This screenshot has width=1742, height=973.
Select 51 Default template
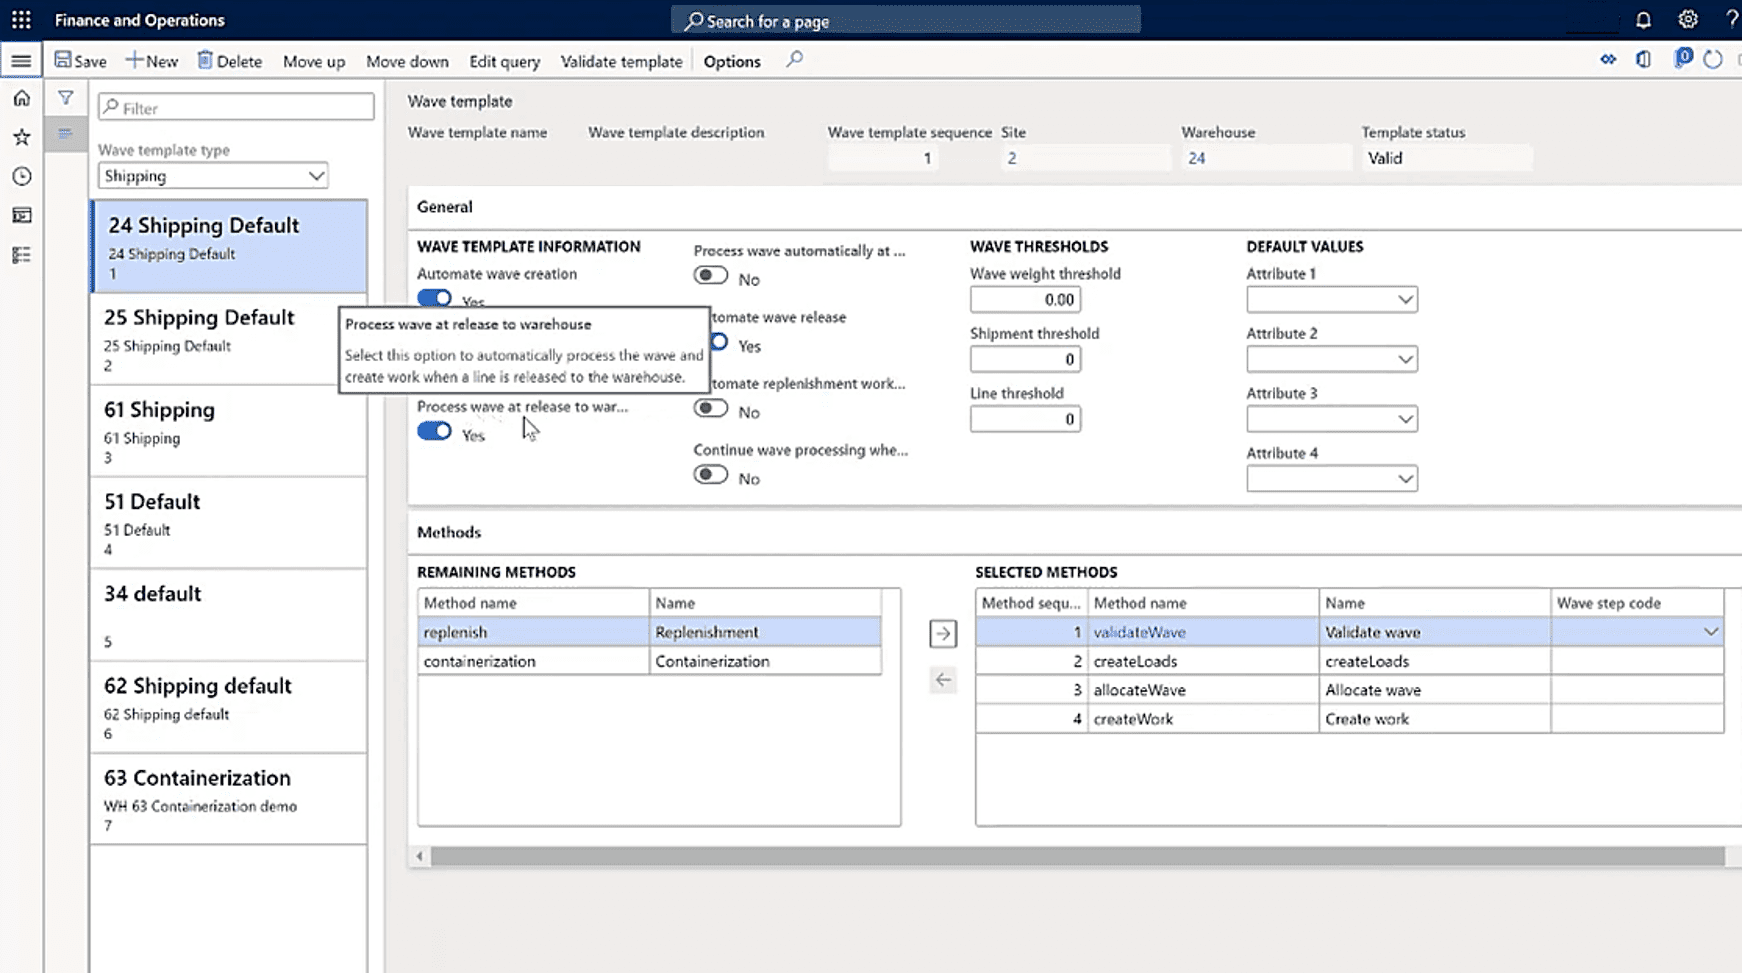(229, 523)
